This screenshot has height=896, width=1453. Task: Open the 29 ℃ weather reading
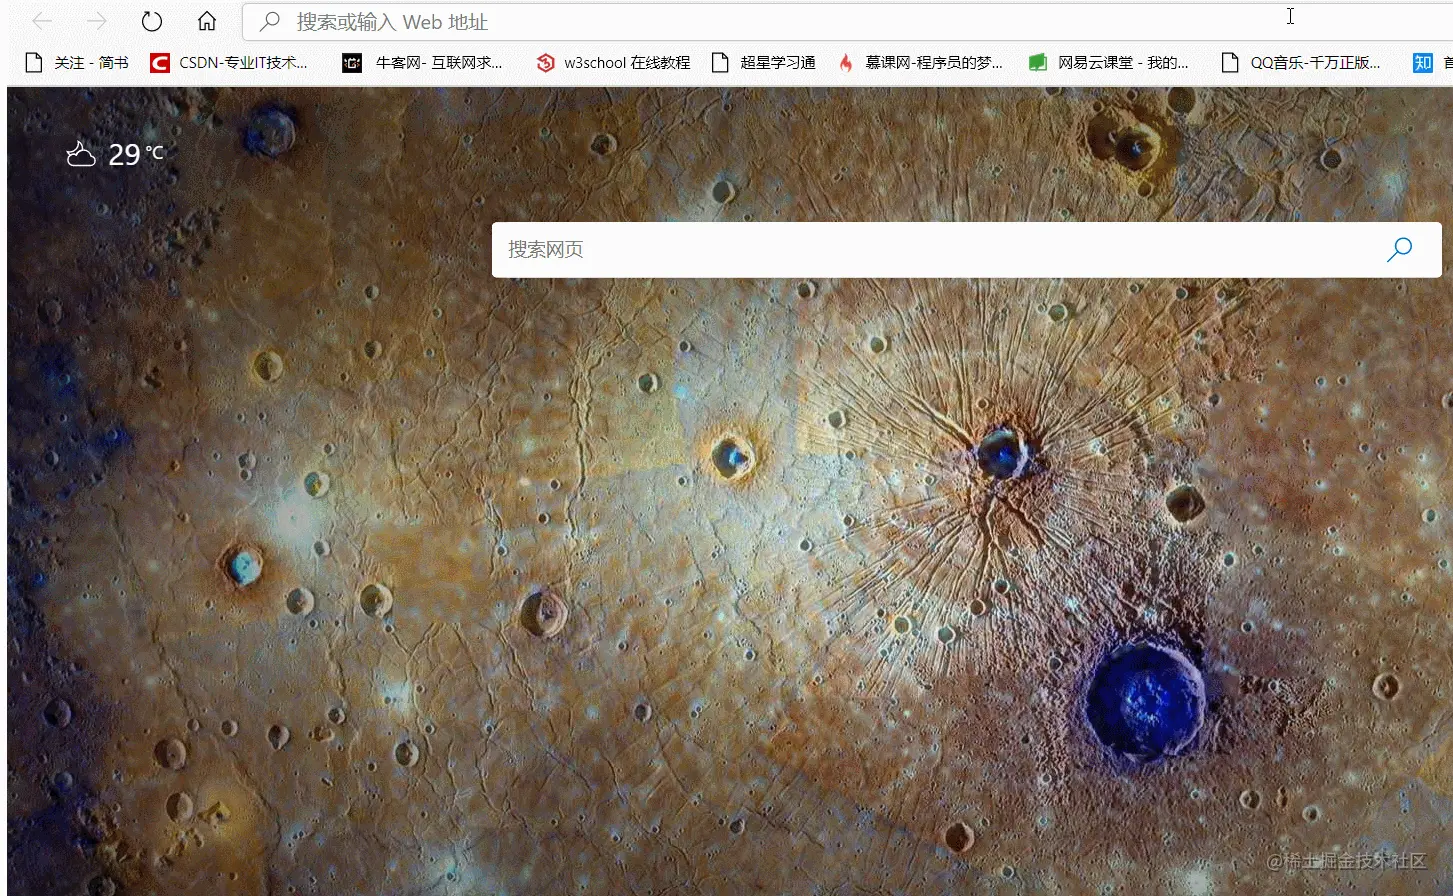136,154
